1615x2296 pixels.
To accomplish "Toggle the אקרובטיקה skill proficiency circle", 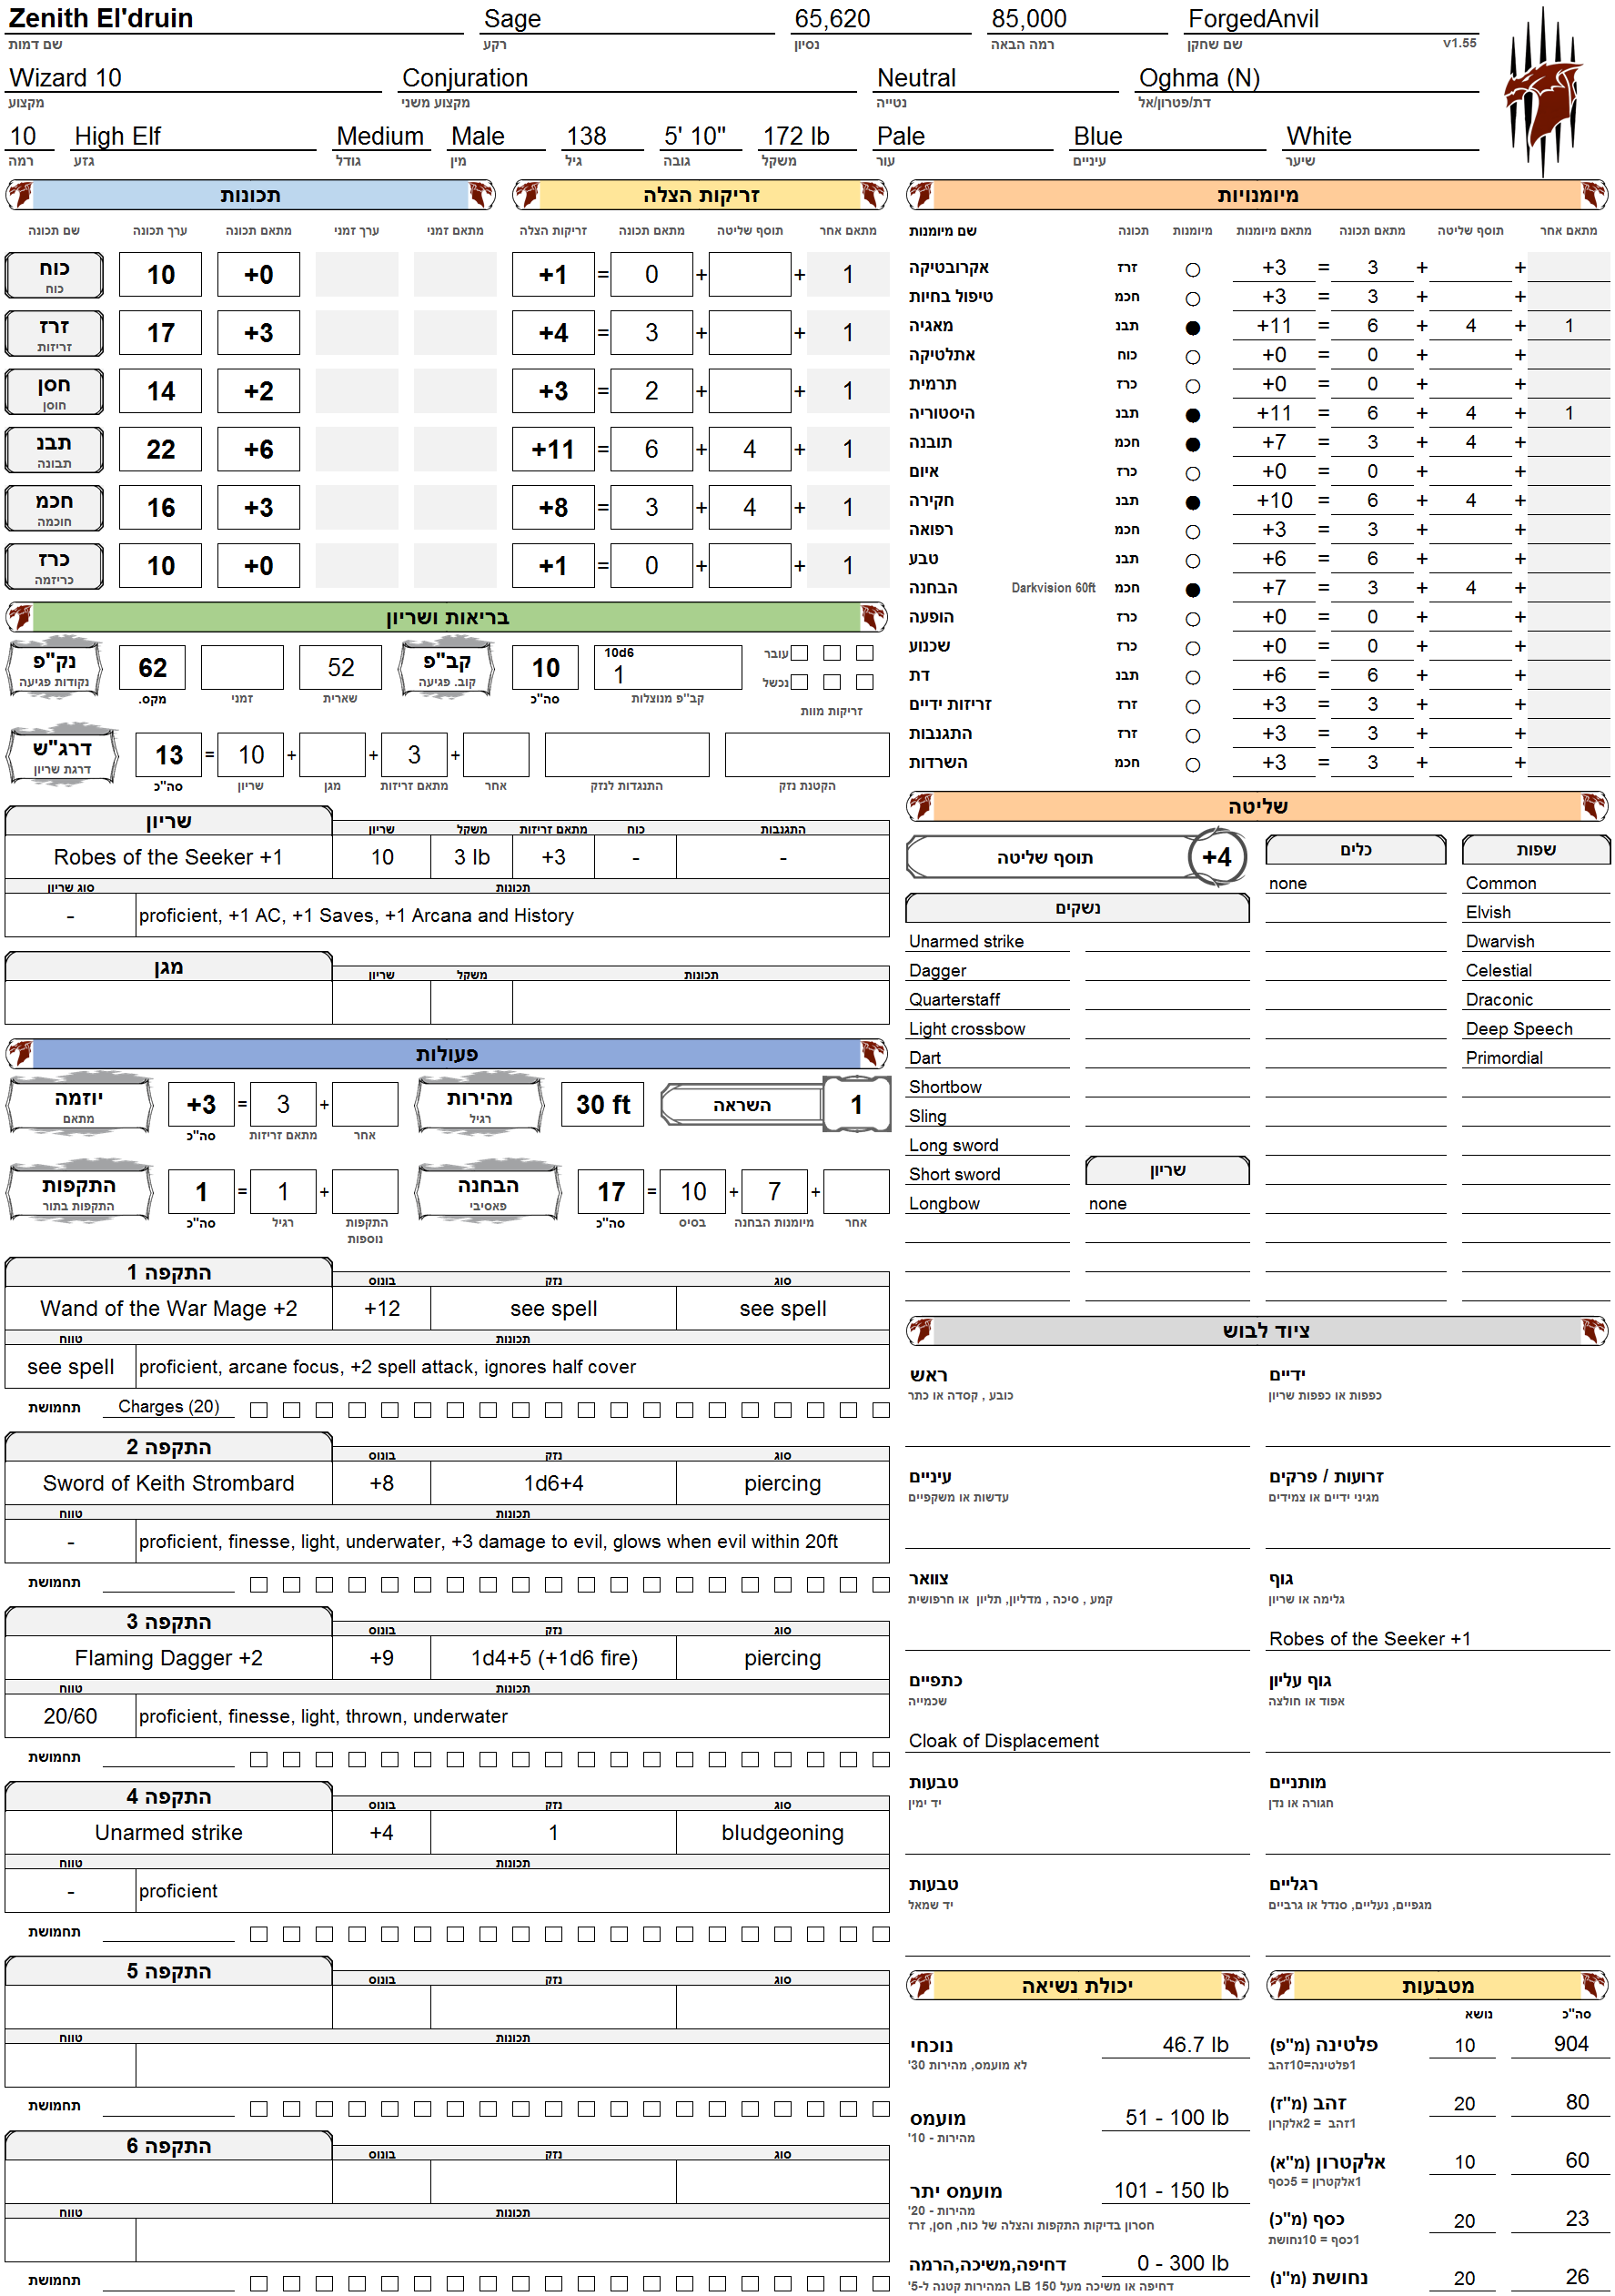I will pos(1192,270).
